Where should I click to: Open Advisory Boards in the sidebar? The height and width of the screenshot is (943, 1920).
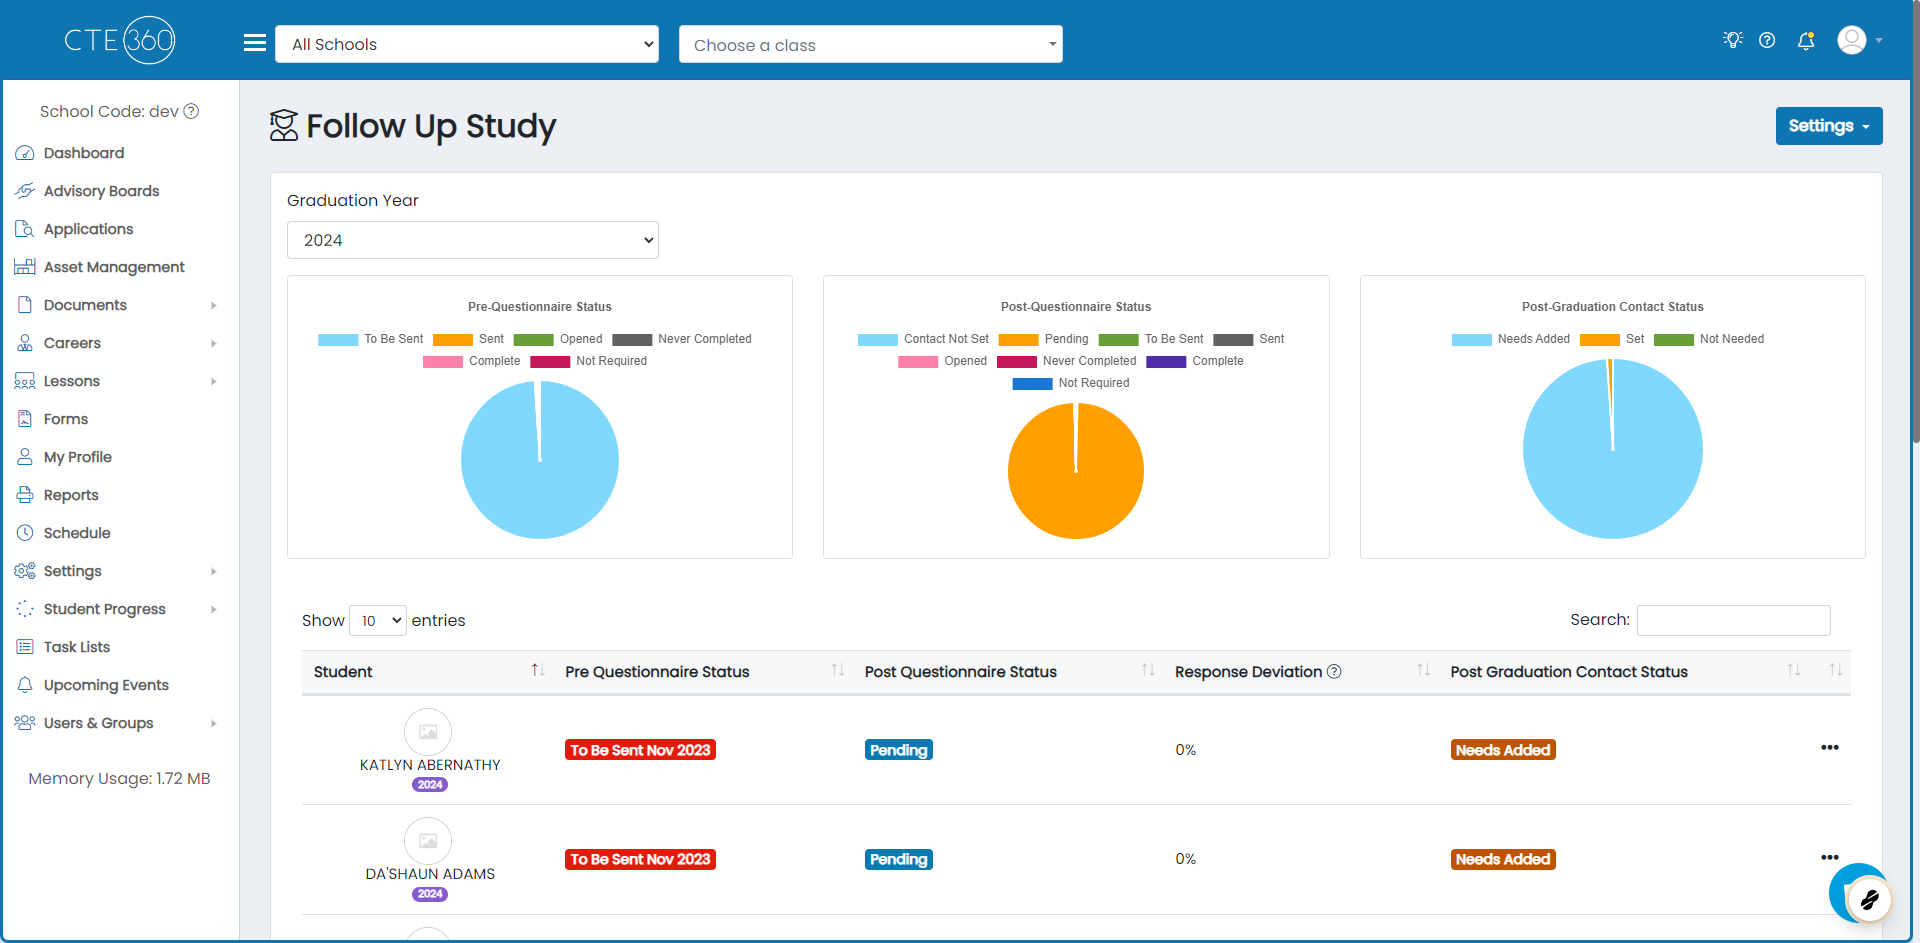click(101, 191)
